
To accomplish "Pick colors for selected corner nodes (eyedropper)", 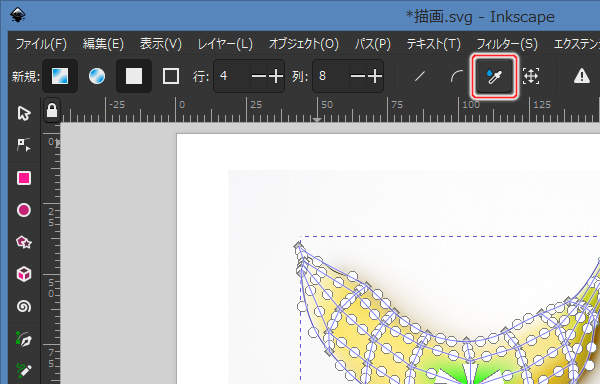I will pos(494,76).
